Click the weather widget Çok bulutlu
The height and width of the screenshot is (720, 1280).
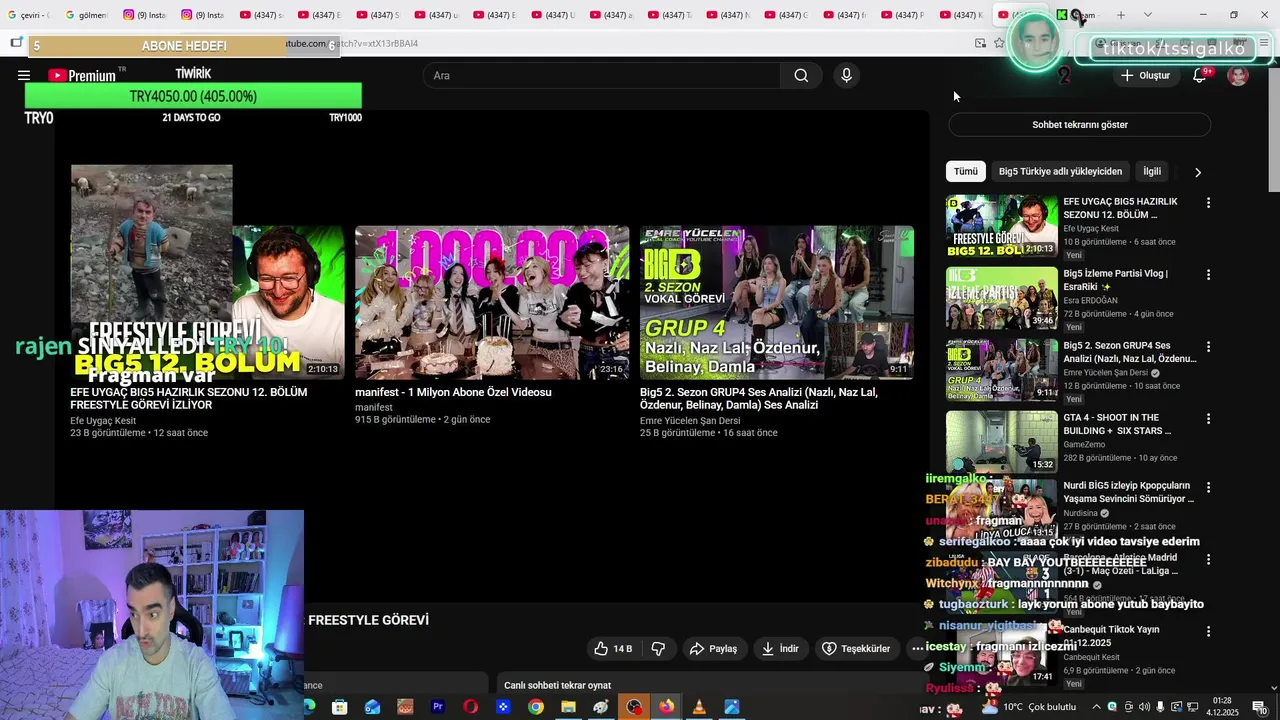pos(1031,707)
